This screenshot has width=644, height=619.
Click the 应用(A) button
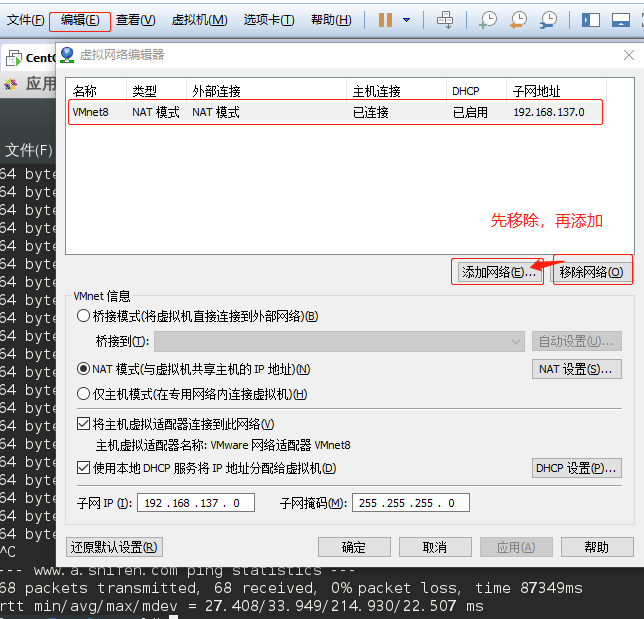point(516,547)
